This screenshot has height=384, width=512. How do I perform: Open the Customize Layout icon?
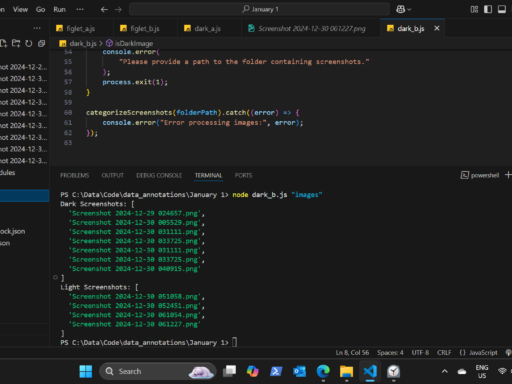point(474,9)
